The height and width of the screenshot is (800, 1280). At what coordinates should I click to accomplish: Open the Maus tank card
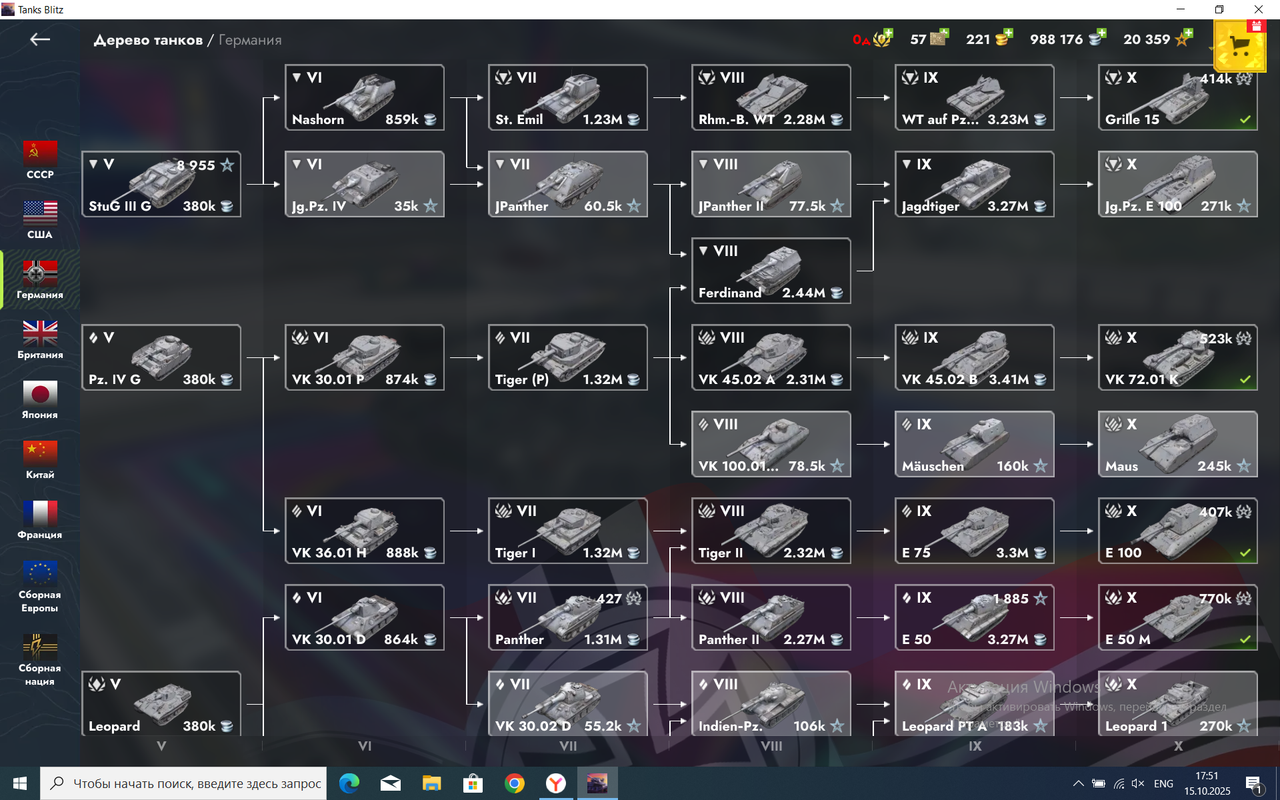[x=1178, y=444]
